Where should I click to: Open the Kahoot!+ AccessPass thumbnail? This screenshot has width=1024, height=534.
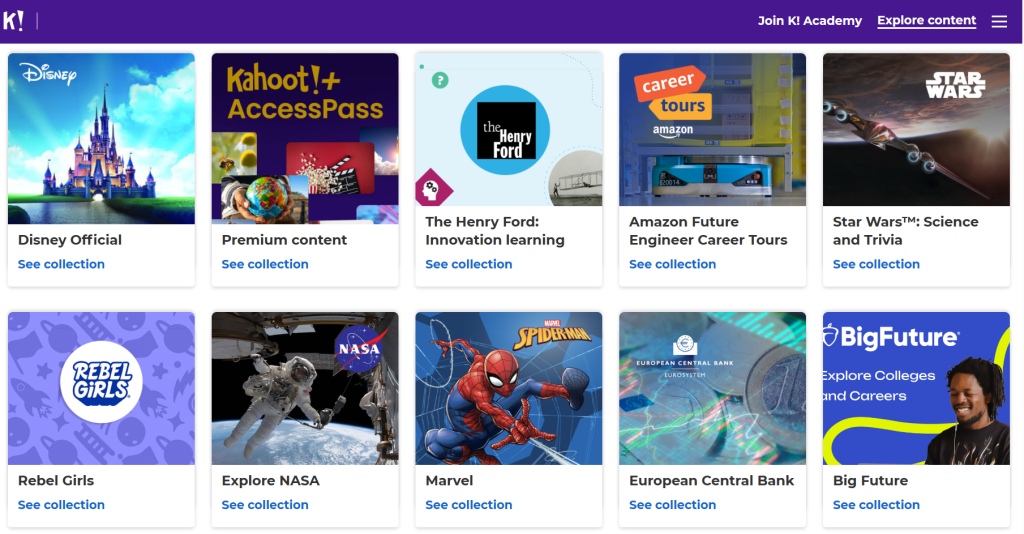click(305, 138)
